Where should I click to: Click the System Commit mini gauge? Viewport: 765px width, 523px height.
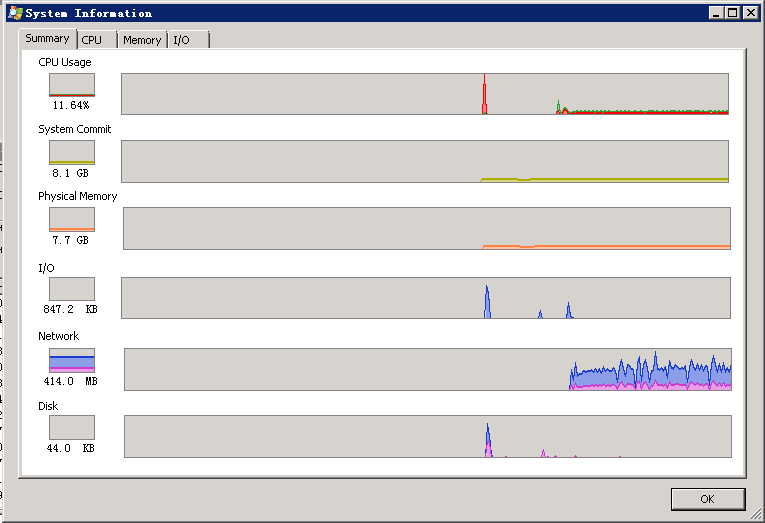click(72, 152)
